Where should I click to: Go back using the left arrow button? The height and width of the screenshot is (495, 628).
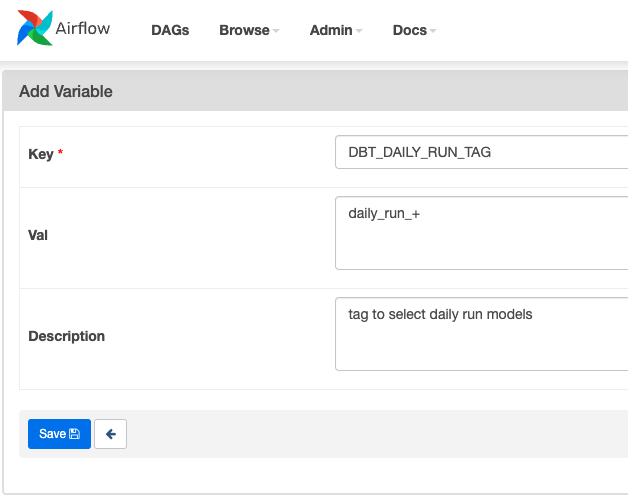pos(111,434)
